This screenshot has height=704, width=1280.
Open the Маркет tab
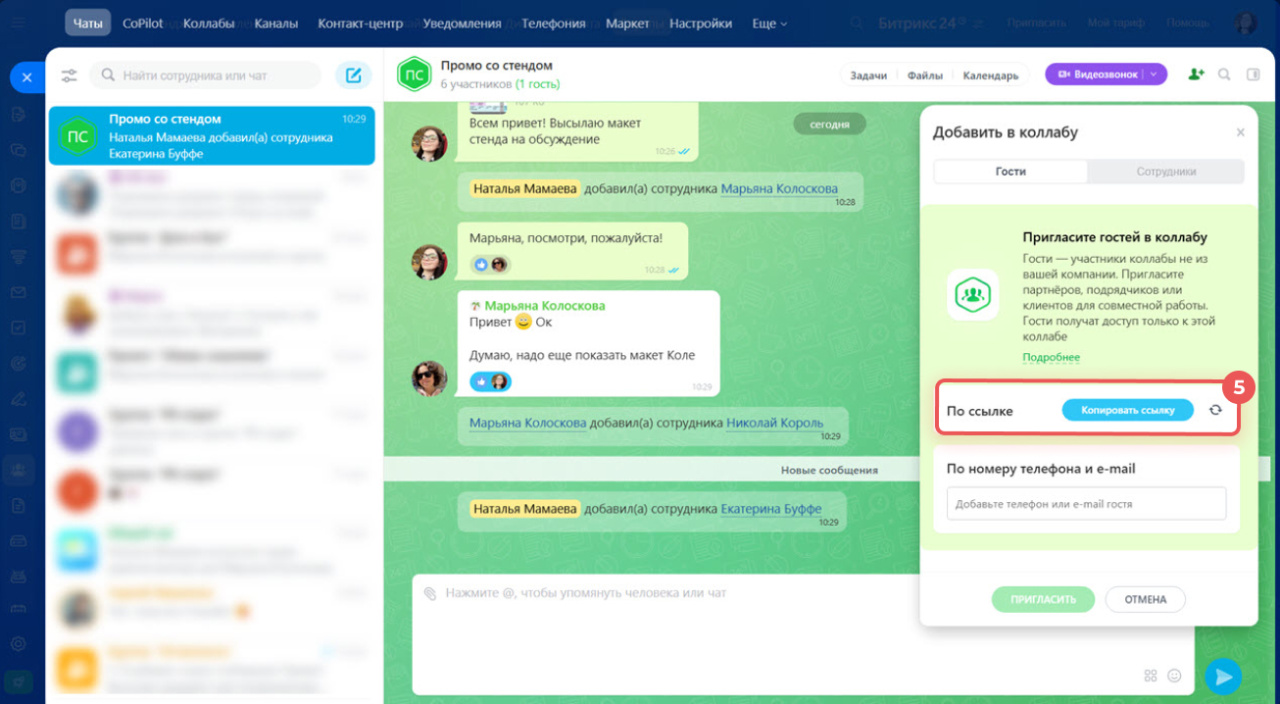628,23
